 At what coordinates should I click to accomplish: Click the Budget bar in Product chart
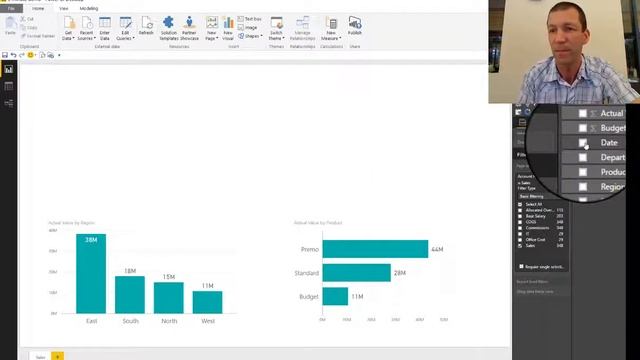(335, 296)
